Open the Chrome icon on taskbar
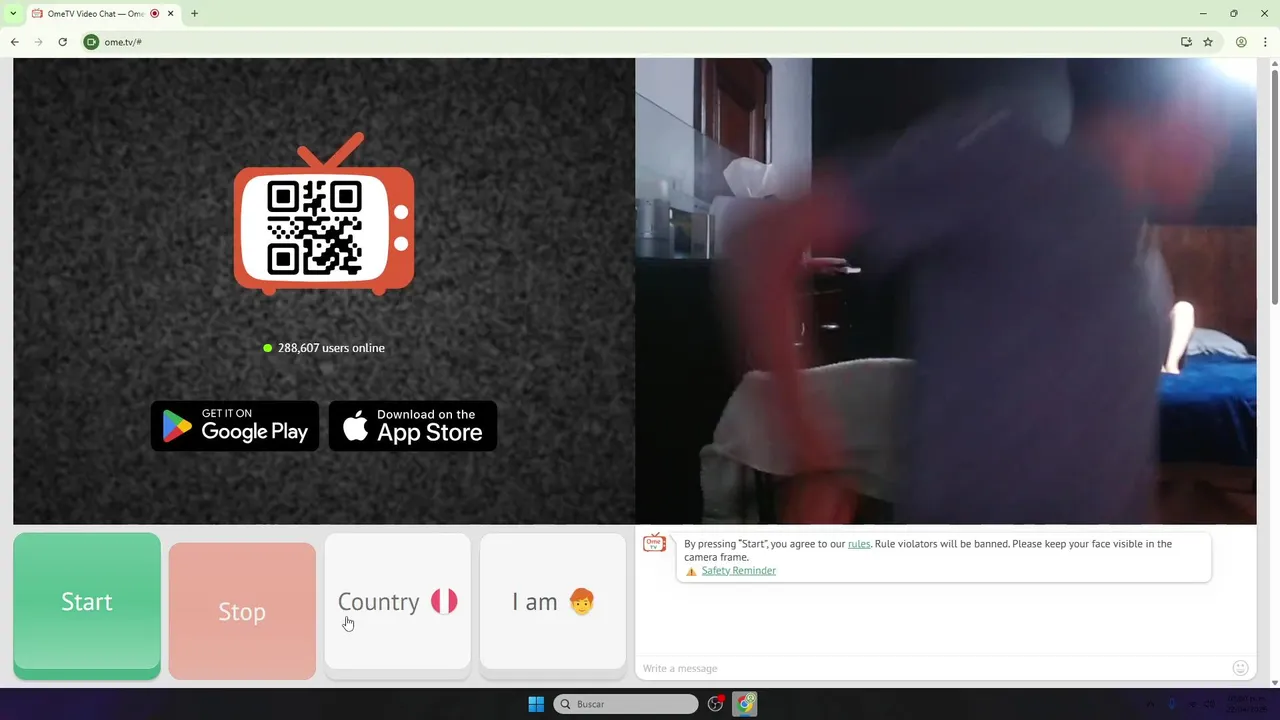Screen dimensions: 1280x720 click(x=745, y=704)
